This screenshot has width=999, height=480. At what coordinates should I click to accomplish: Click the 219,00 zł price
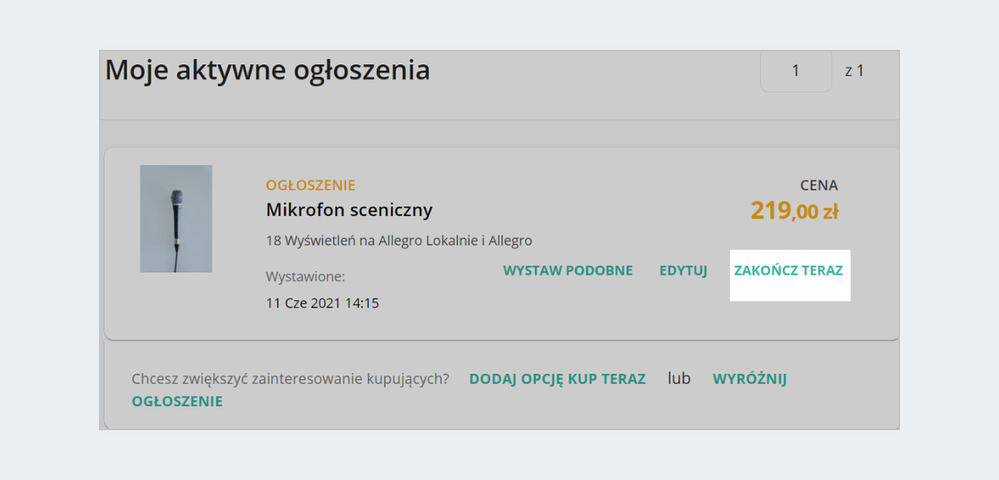pos(794,210)
